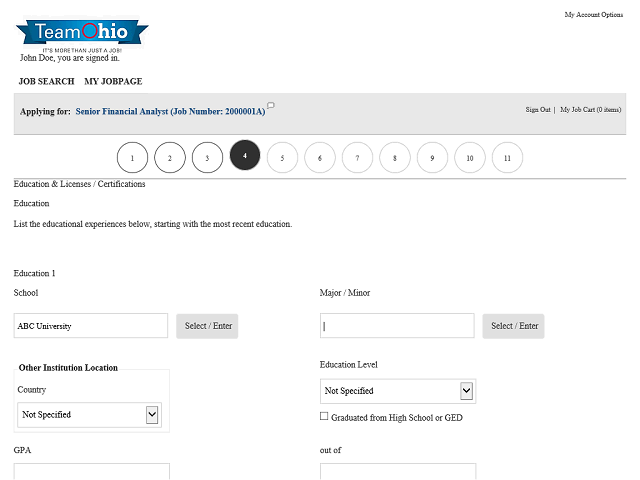Open the Education Level dropdown
This screenshot has height=480, width=640.
coord(398,391)
